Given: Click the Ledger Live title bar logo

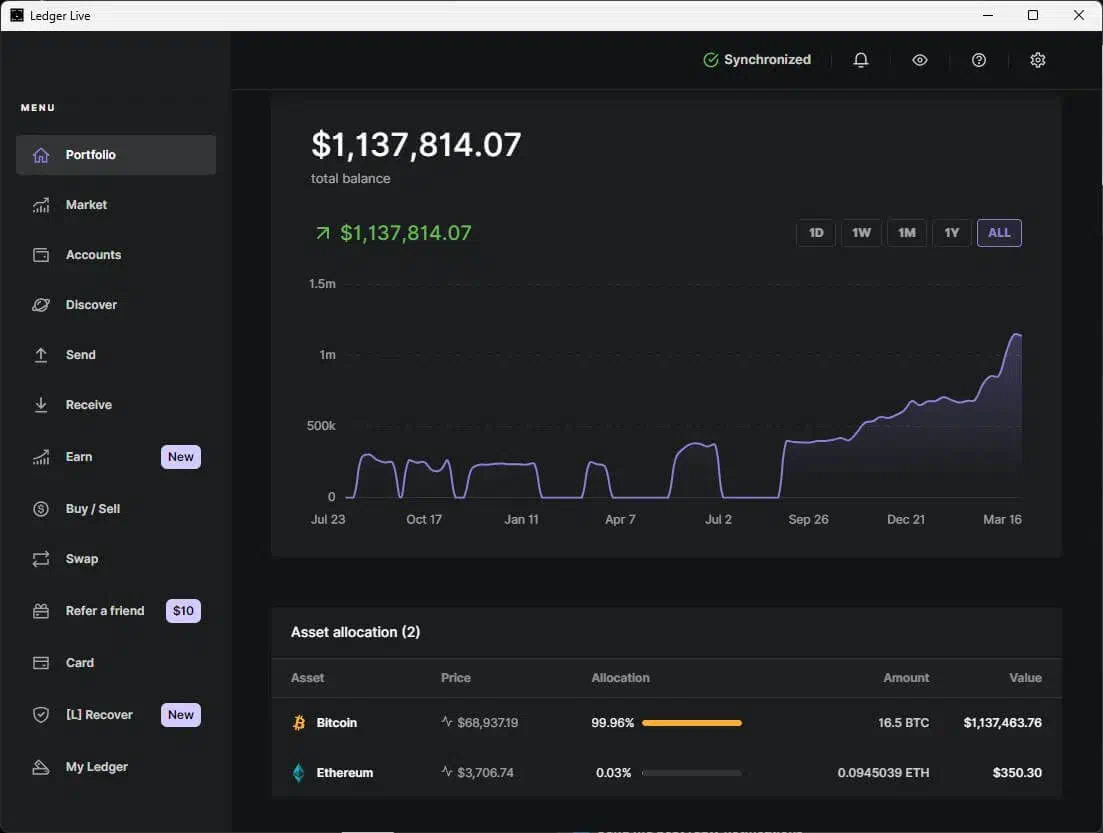Looking at the screenshot, I should coord(17,15).
